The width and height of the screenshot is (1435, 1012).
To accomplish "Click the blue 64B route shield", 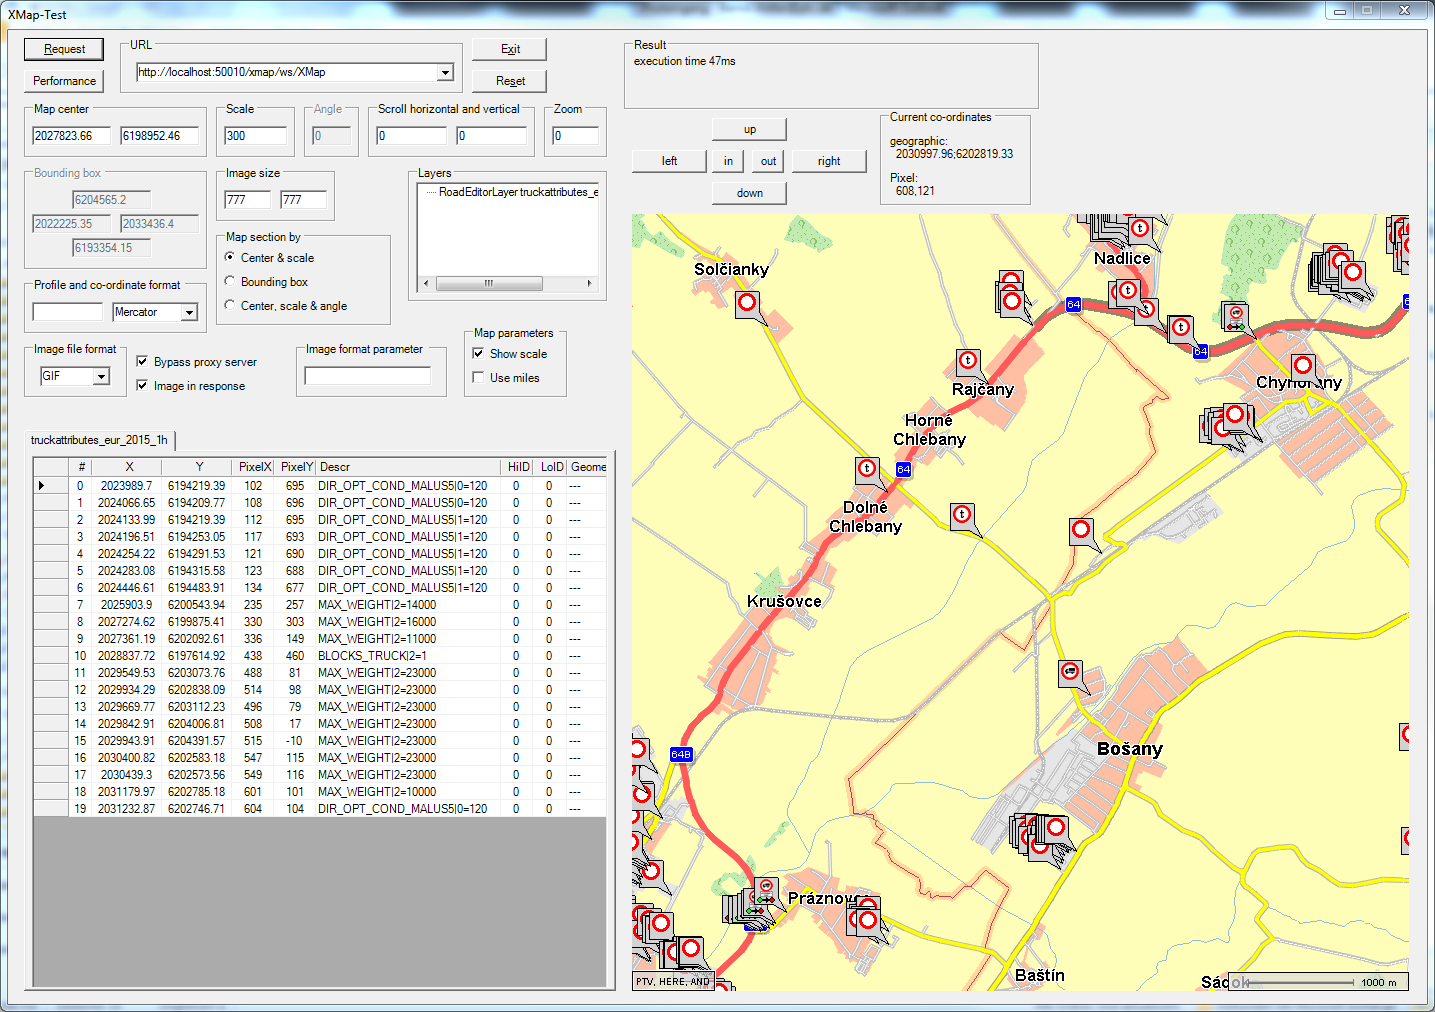I will click(x=681, y=754).
